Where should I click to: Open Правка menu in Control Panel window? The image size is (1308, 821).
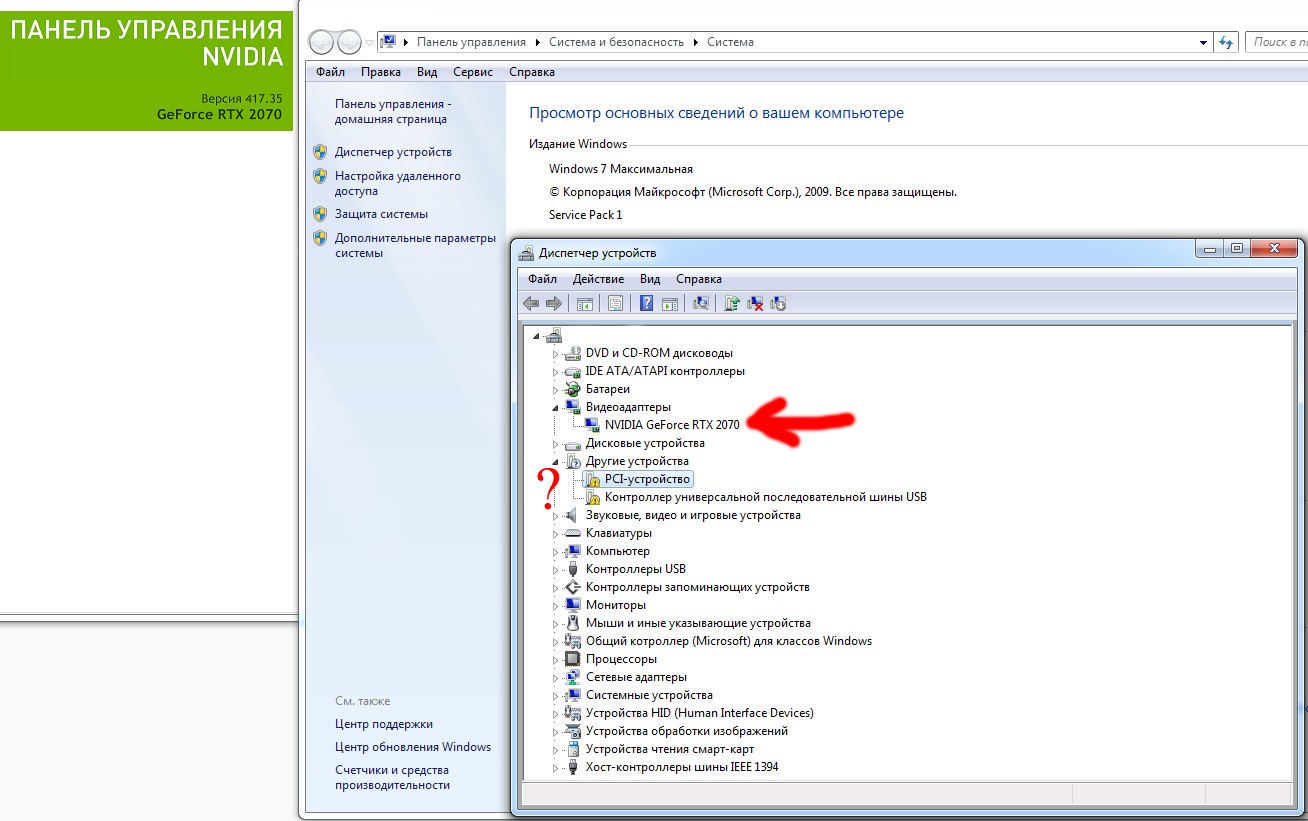[x=381, y=72]
